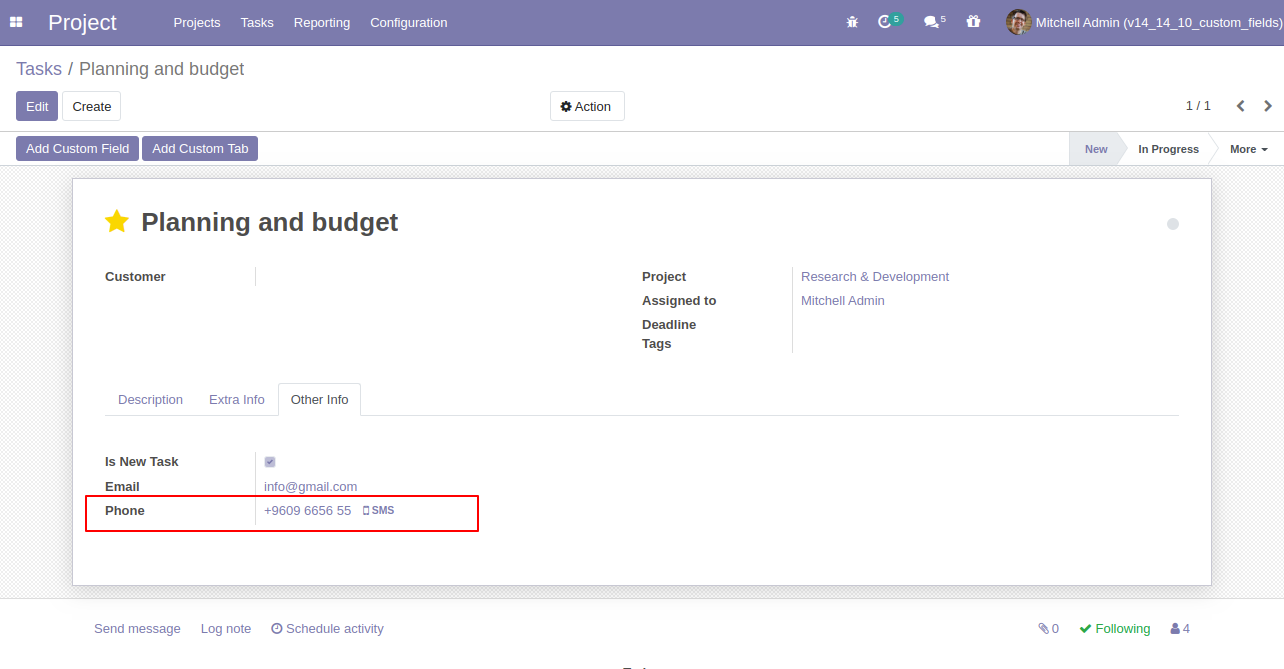Screen dimensions: 1284x669
Task: Click the +9609 6656 55 phone link
Action: pos(308,510)
